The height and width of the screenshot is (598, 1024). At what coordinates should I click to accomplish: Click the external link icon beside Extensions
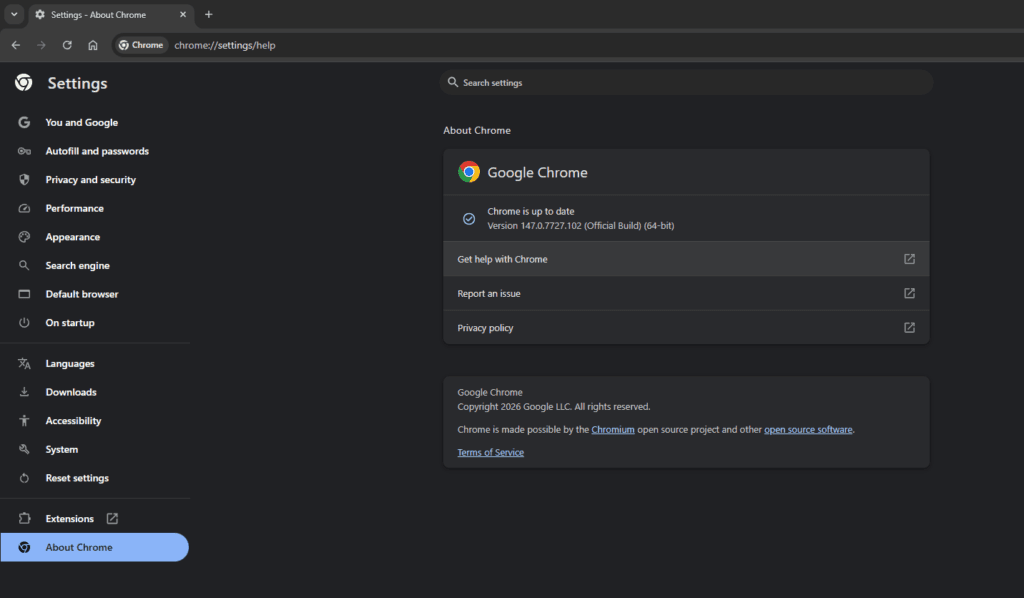pyautogui.click(x=112, y=519)
